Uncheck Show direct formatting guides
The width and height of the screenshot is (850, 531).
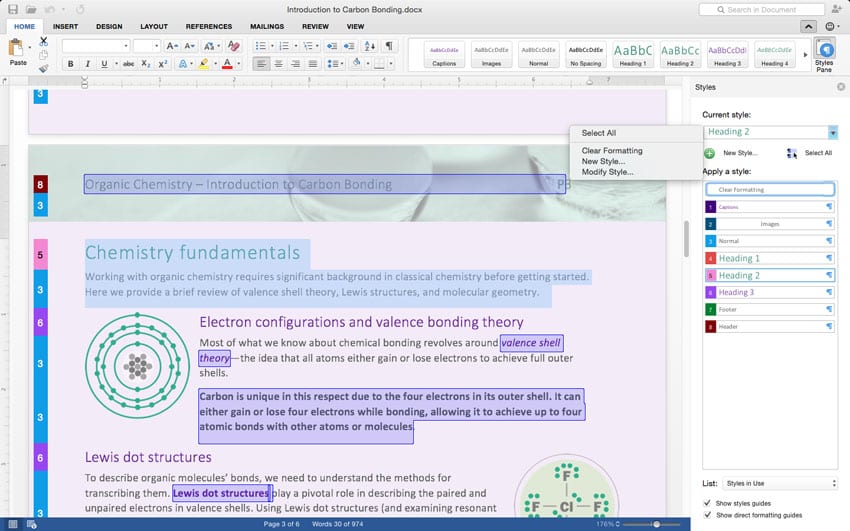pos(708,515)
